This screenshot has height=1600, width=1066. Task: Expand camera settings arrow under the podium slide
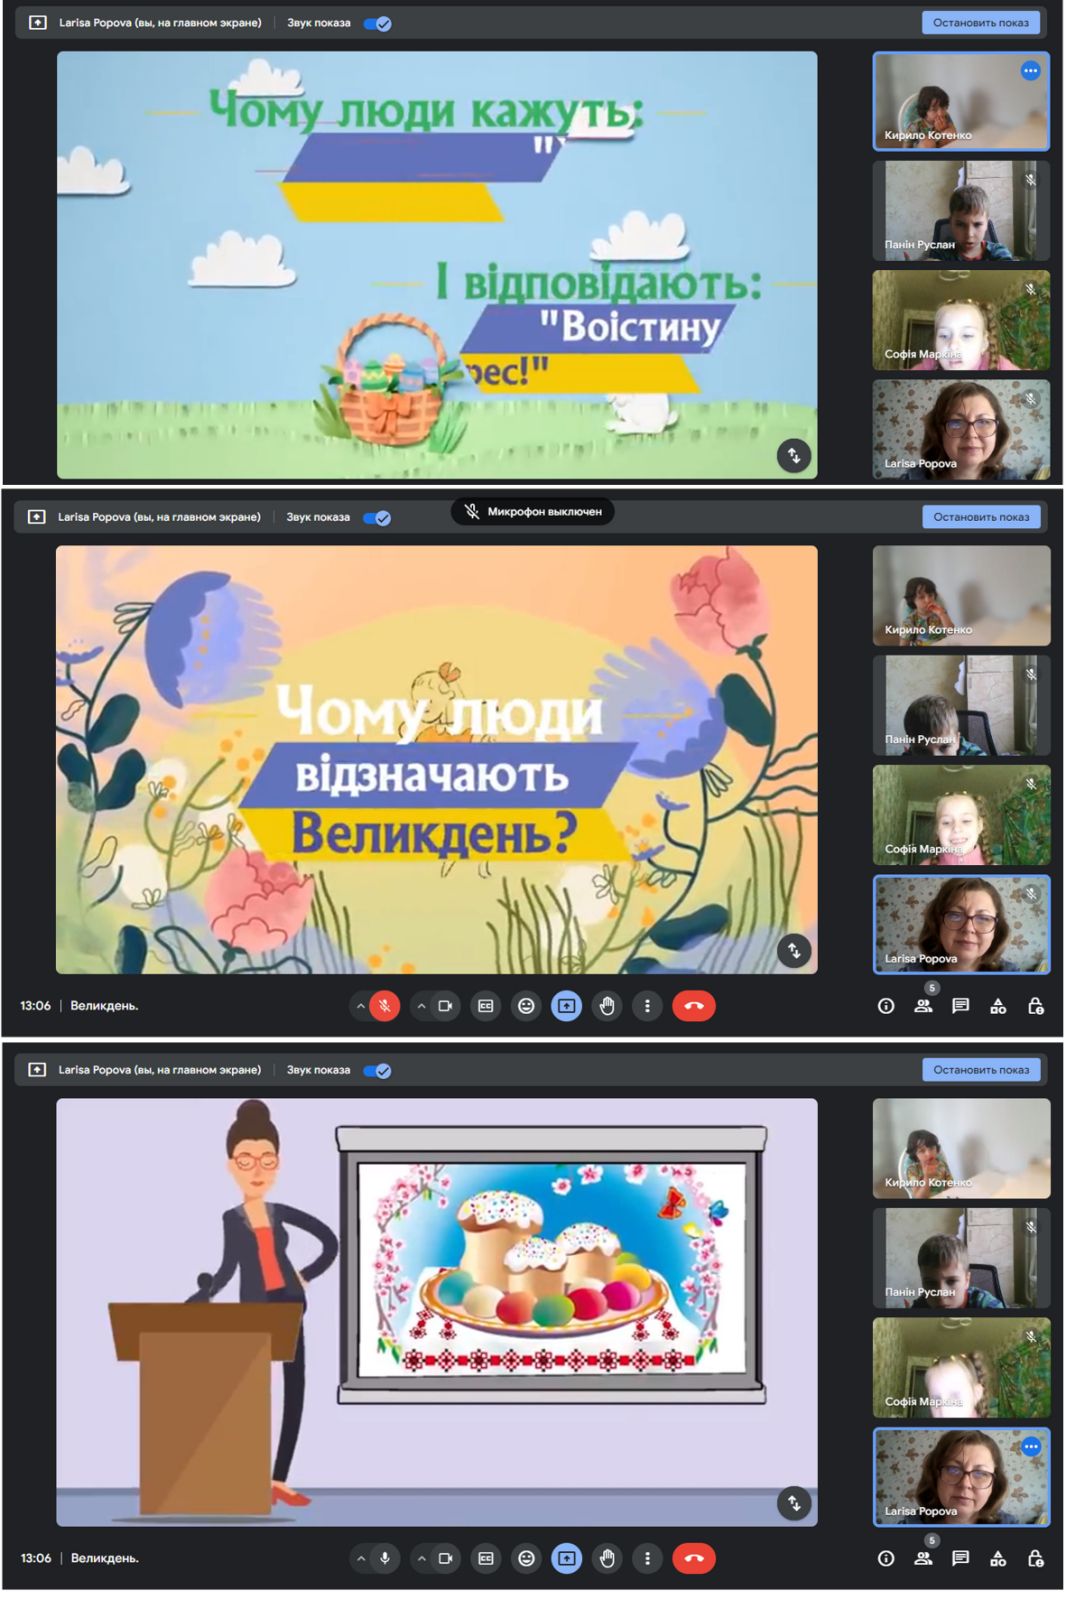(421, 1558)
